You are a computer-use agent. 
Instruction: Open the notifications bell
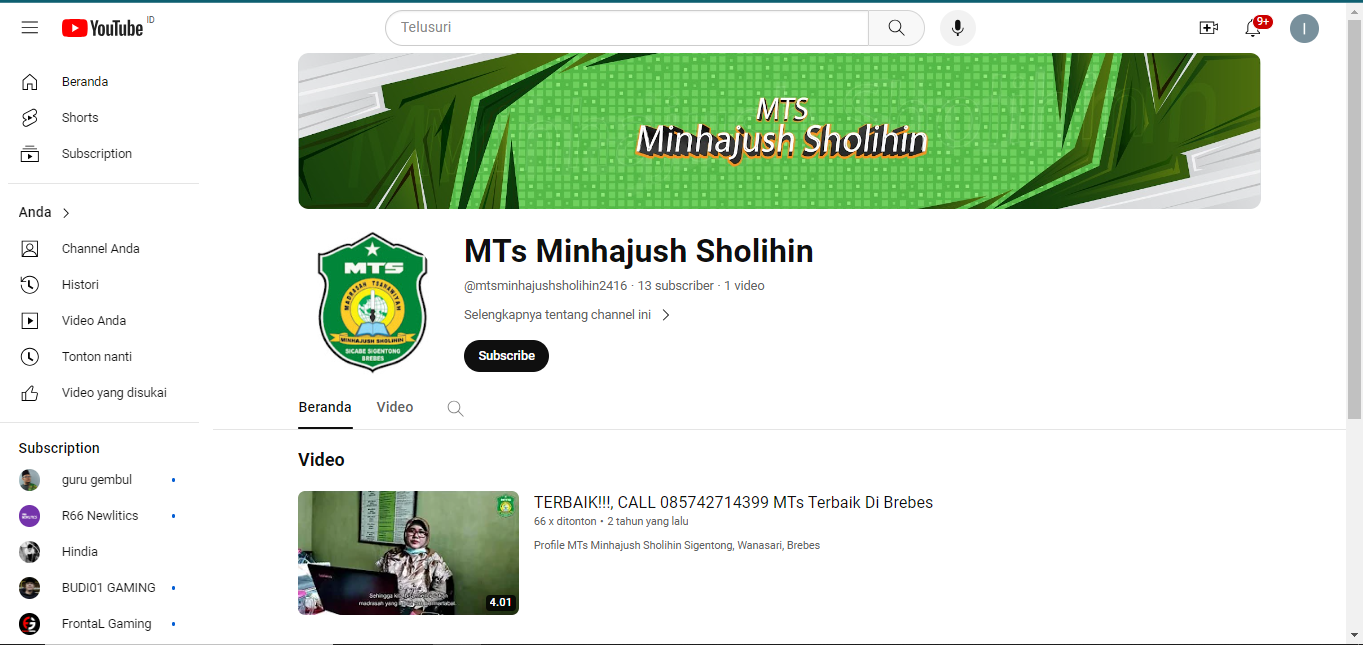(x=1253, y=28)
